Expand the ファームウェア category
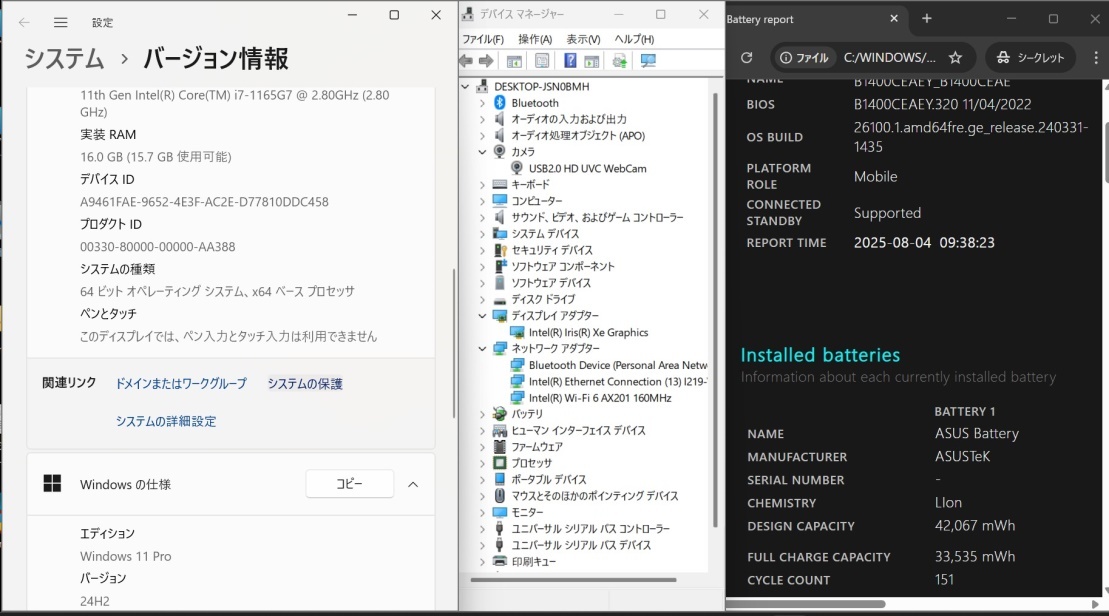This screenshot has width=1109, height=616. pyautogui.click(x=482, y=447)
